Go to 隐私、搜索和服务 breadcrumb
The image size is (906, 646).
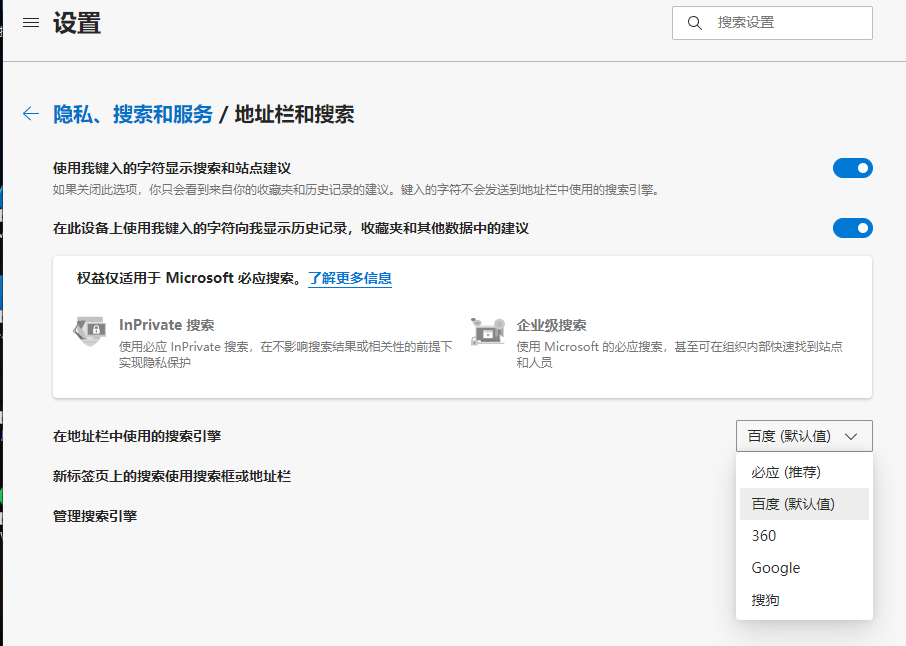(x=133, y=114)
